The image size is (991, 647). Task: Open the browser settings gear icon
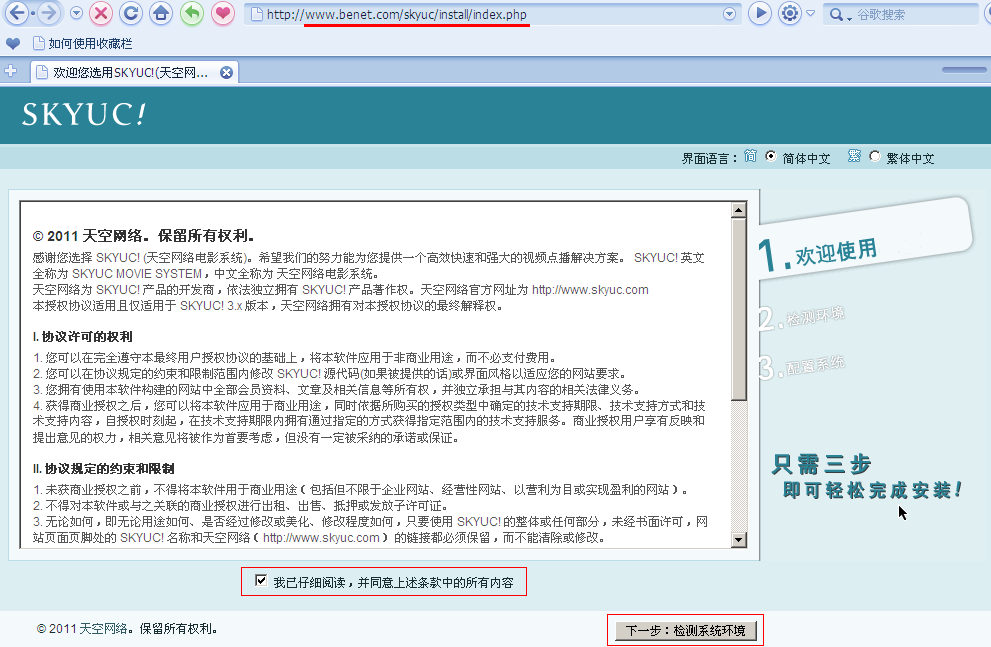789,13
